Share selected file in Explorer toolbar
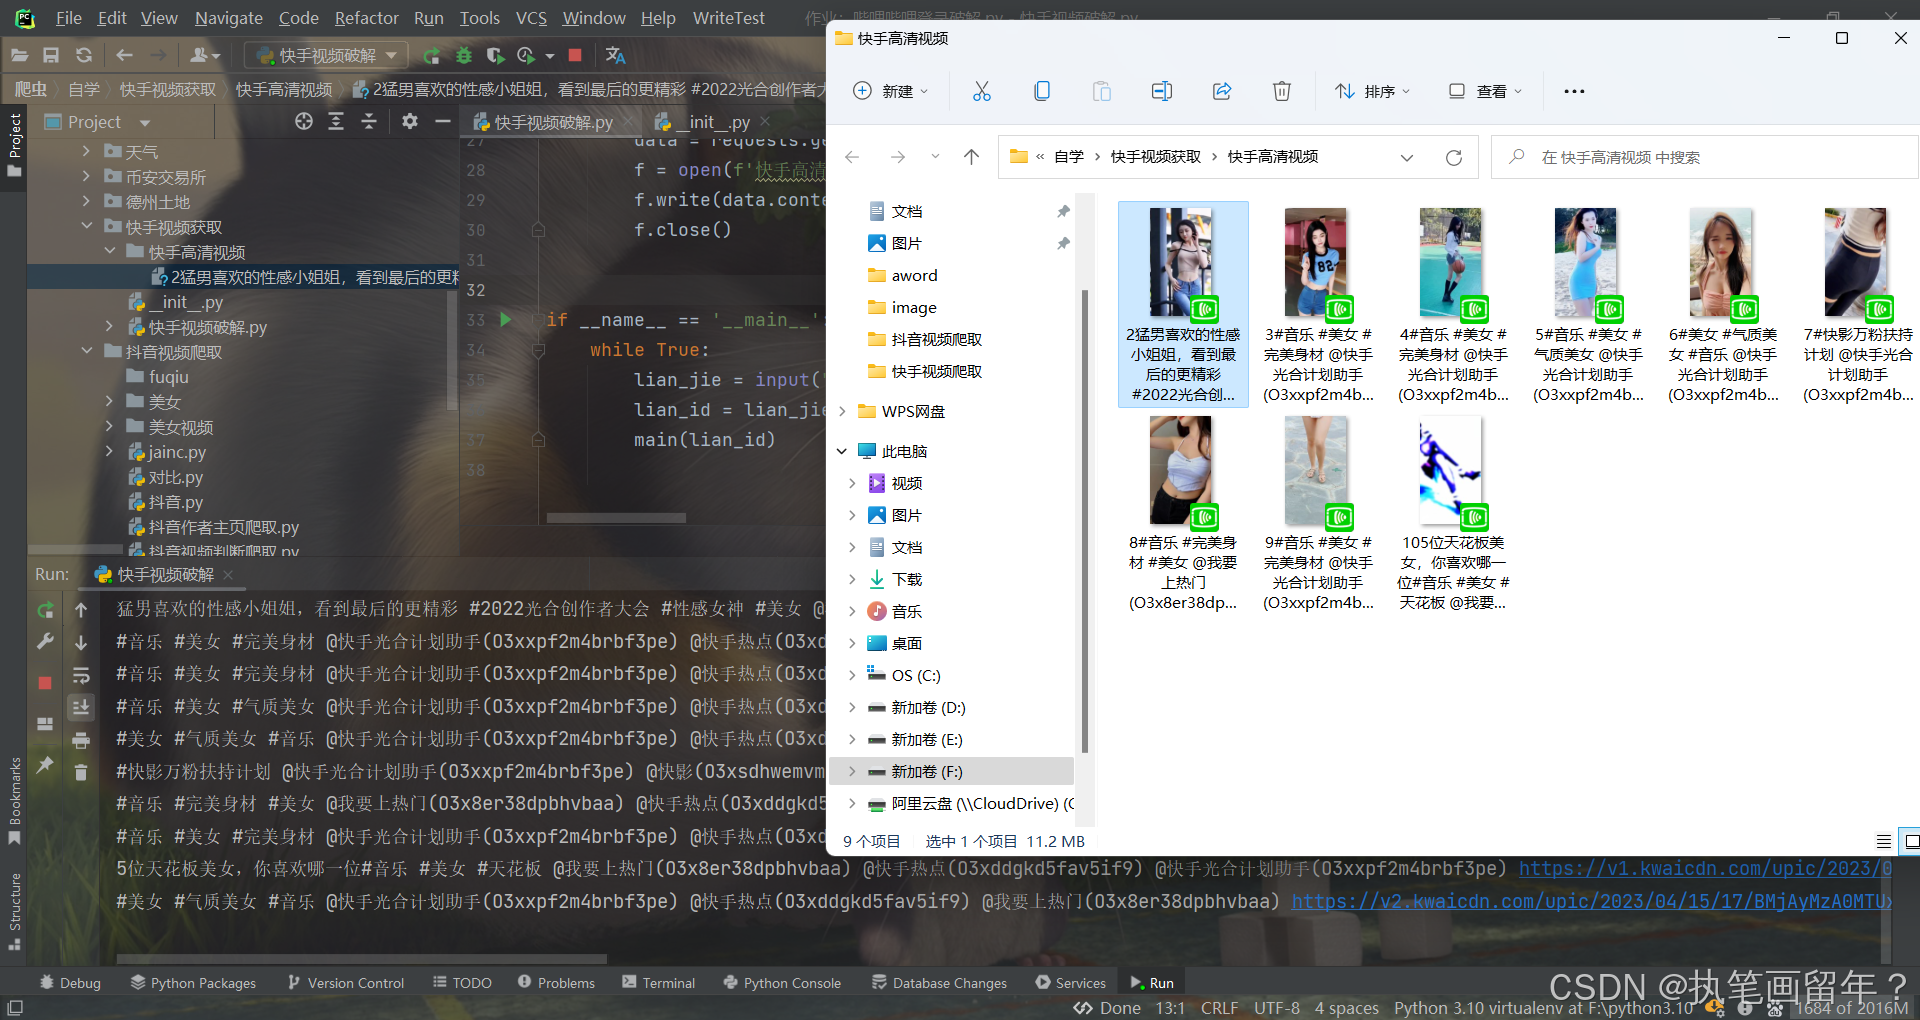The width and height of the screenshot is (1920, 1020). [x=1222, y=91]
